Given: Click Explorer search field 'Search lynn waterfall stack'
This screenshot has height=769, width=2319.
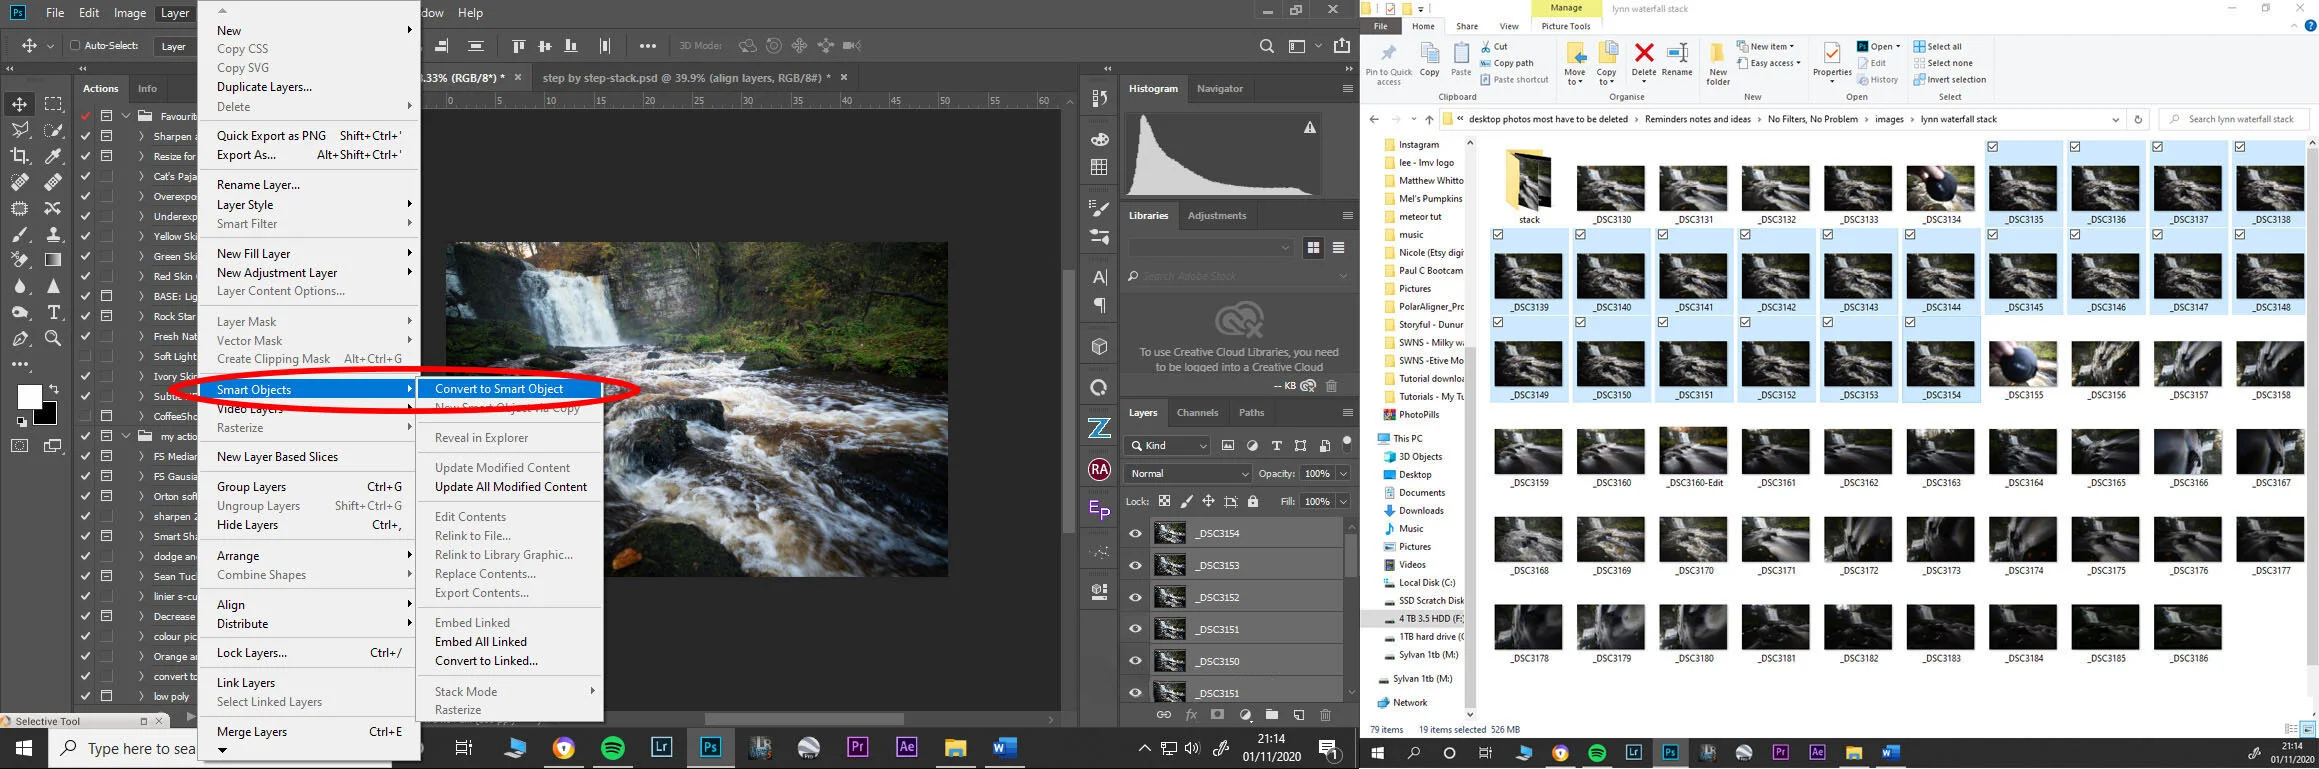Looking at the screenshot, I should tap(2234, 119).
